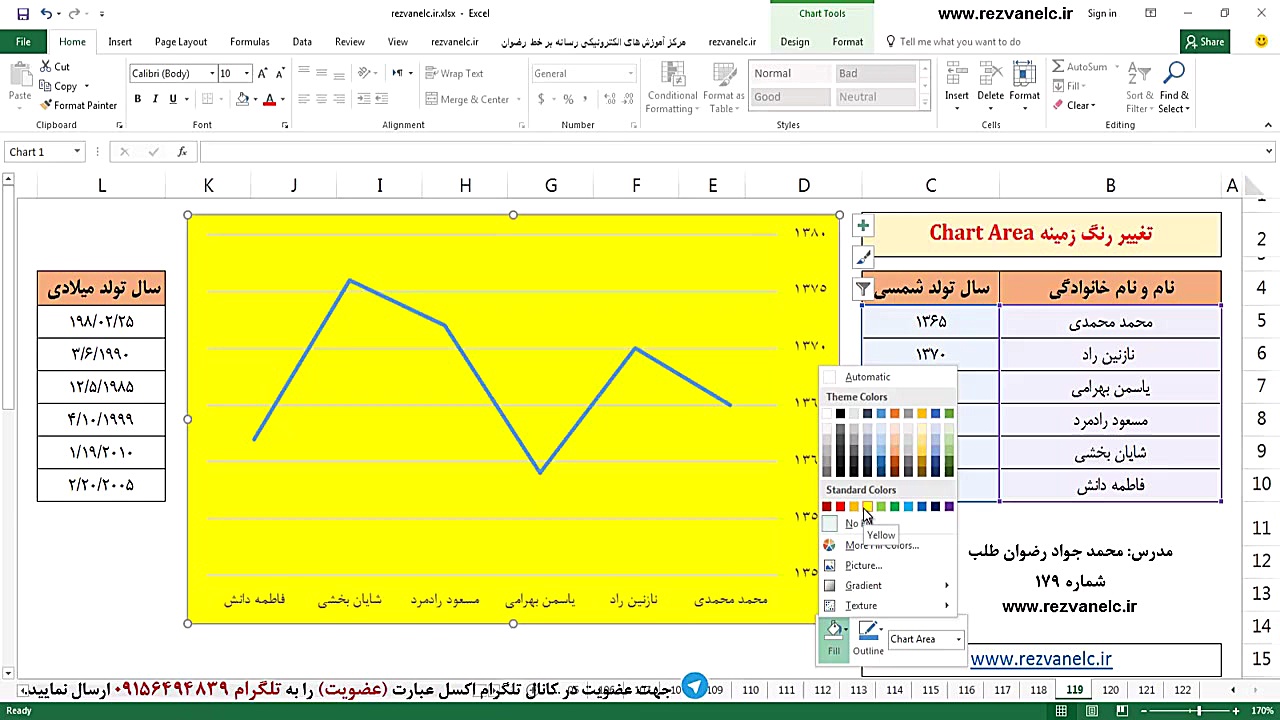The width and height of the screenshot is (1280, 720).
Task: Open the Calibri (Body) font dropdown
Action: click(212, 73)
